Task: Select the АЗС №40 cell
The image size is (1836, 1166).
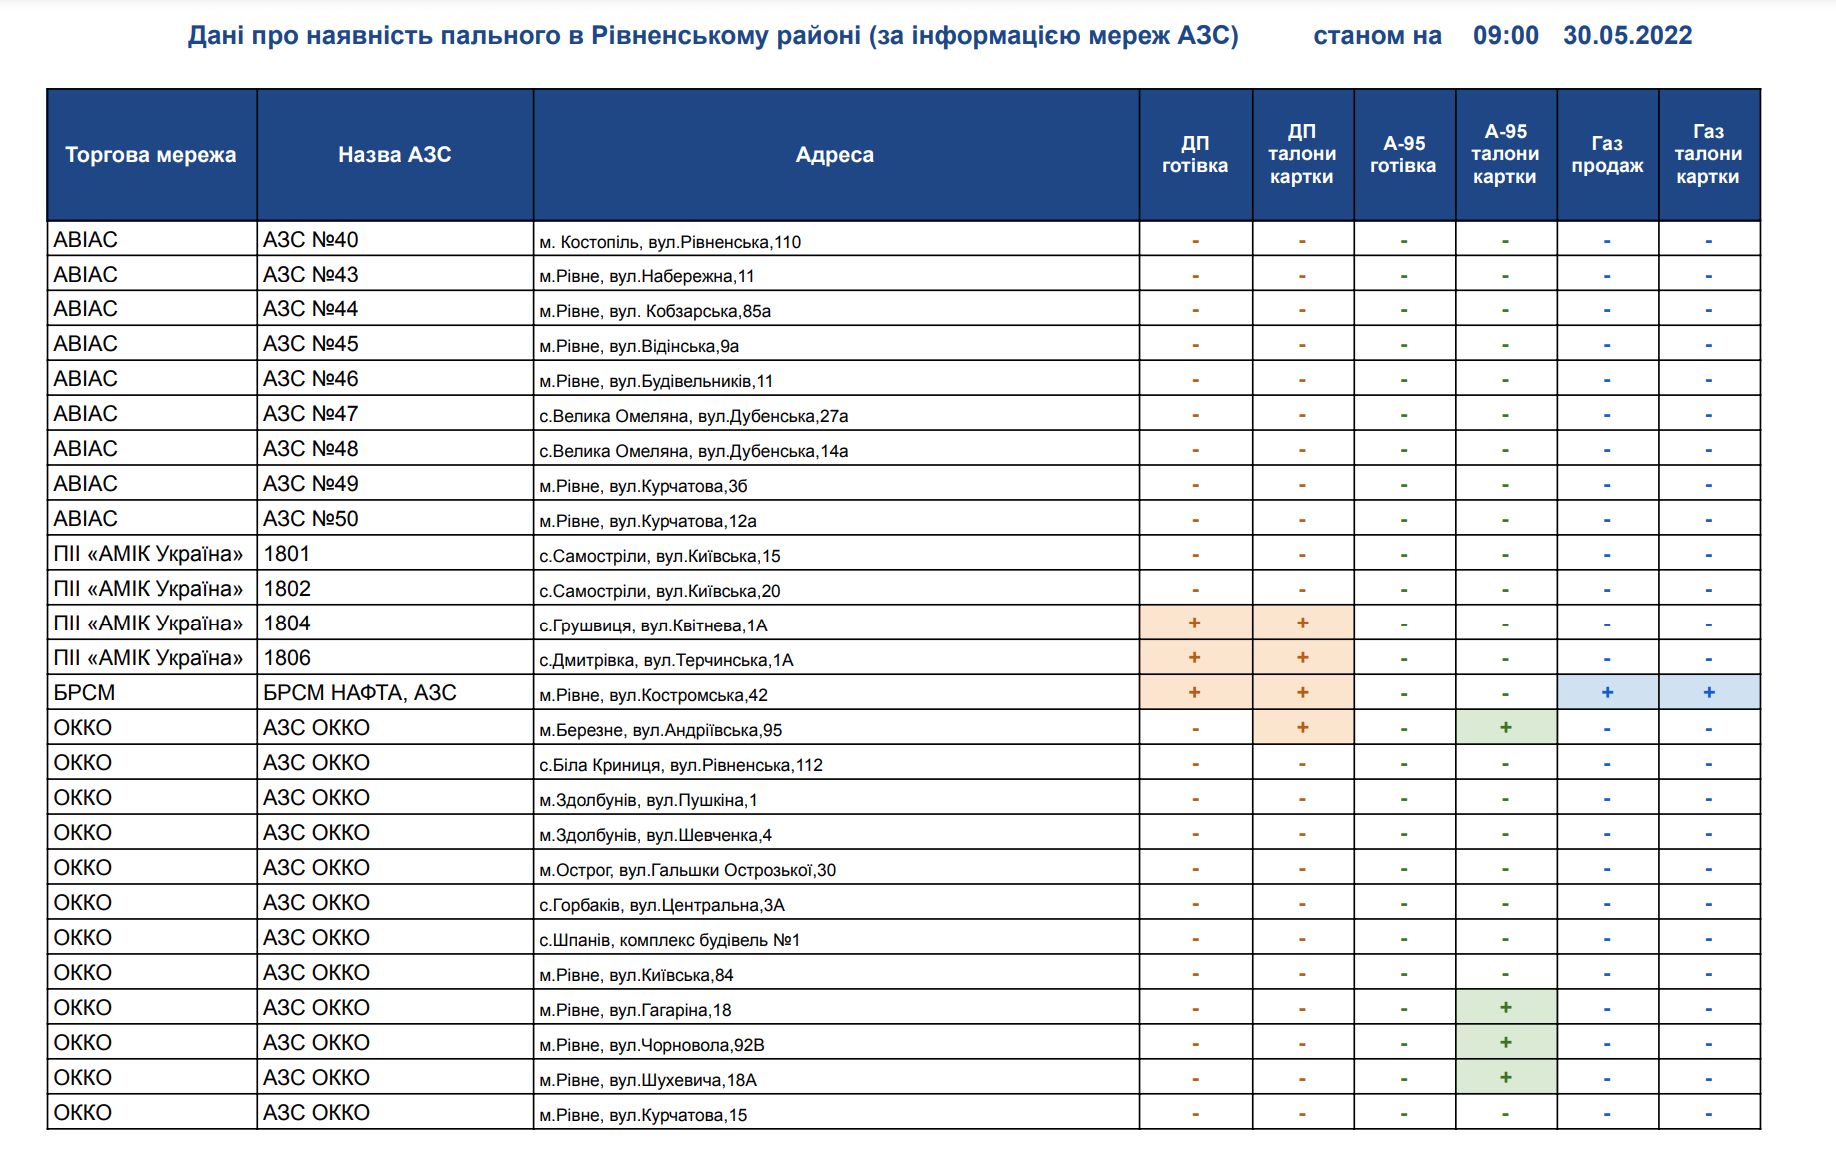Action: (311, 240)
